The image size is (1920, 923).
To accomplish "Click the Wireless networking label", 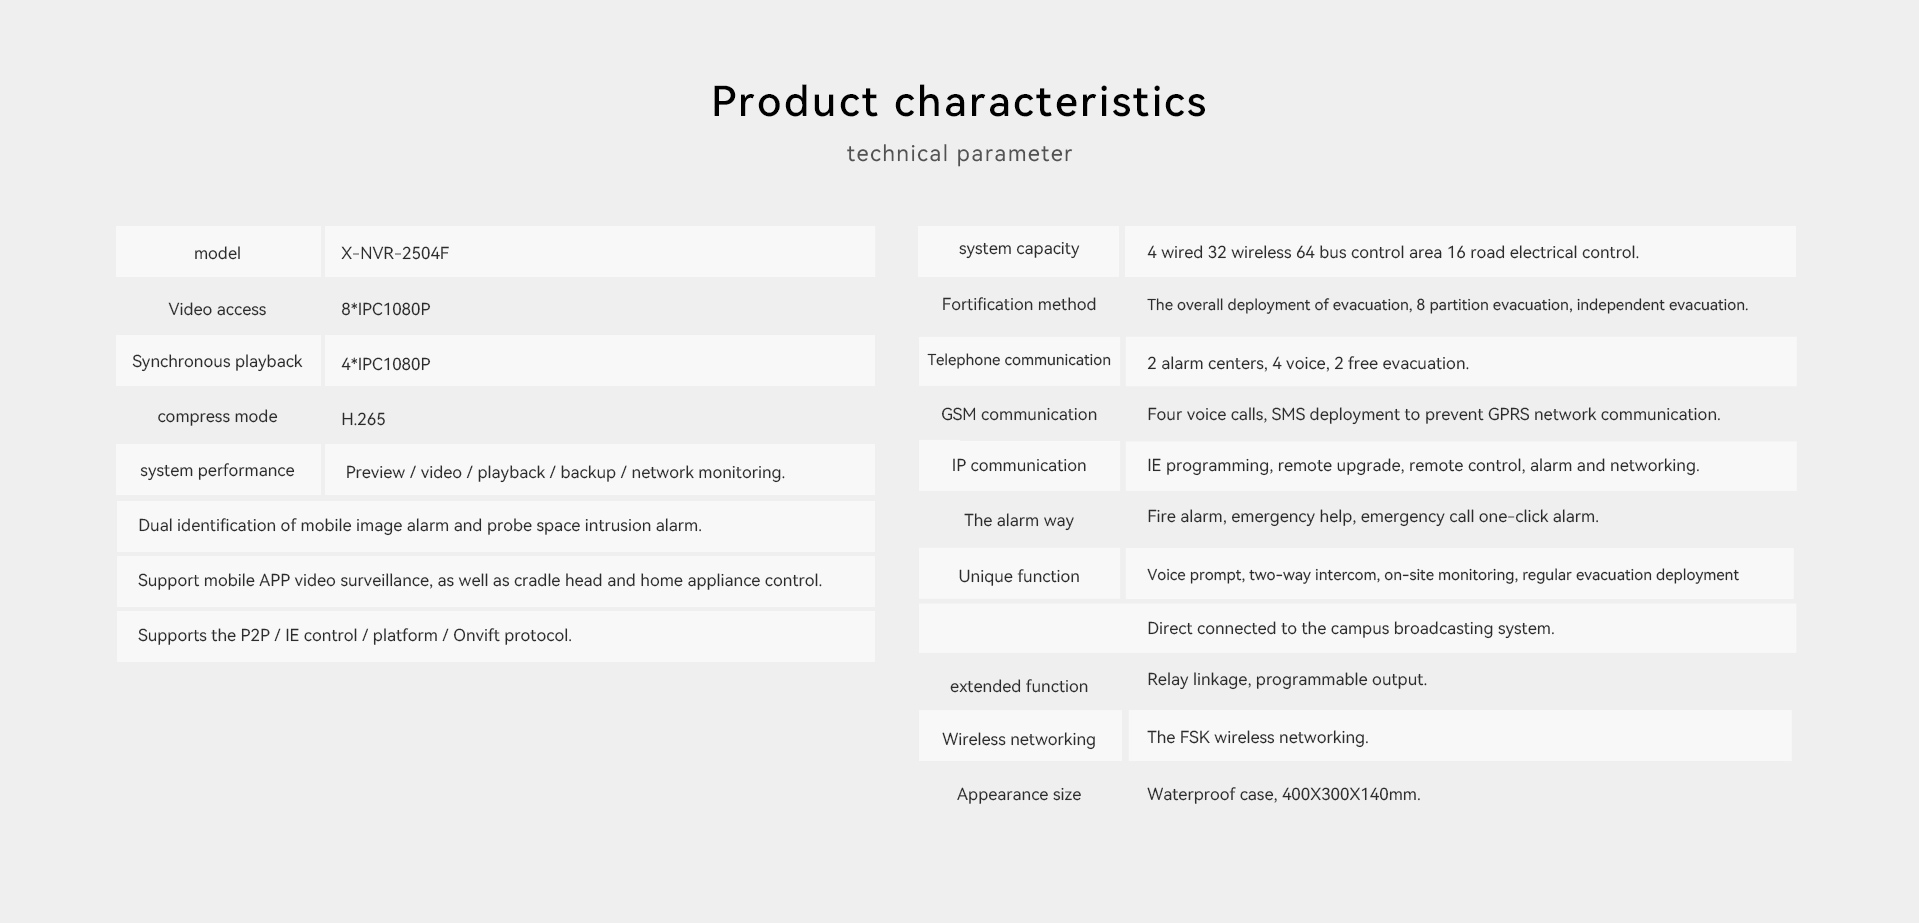I will pos(1019,740).
